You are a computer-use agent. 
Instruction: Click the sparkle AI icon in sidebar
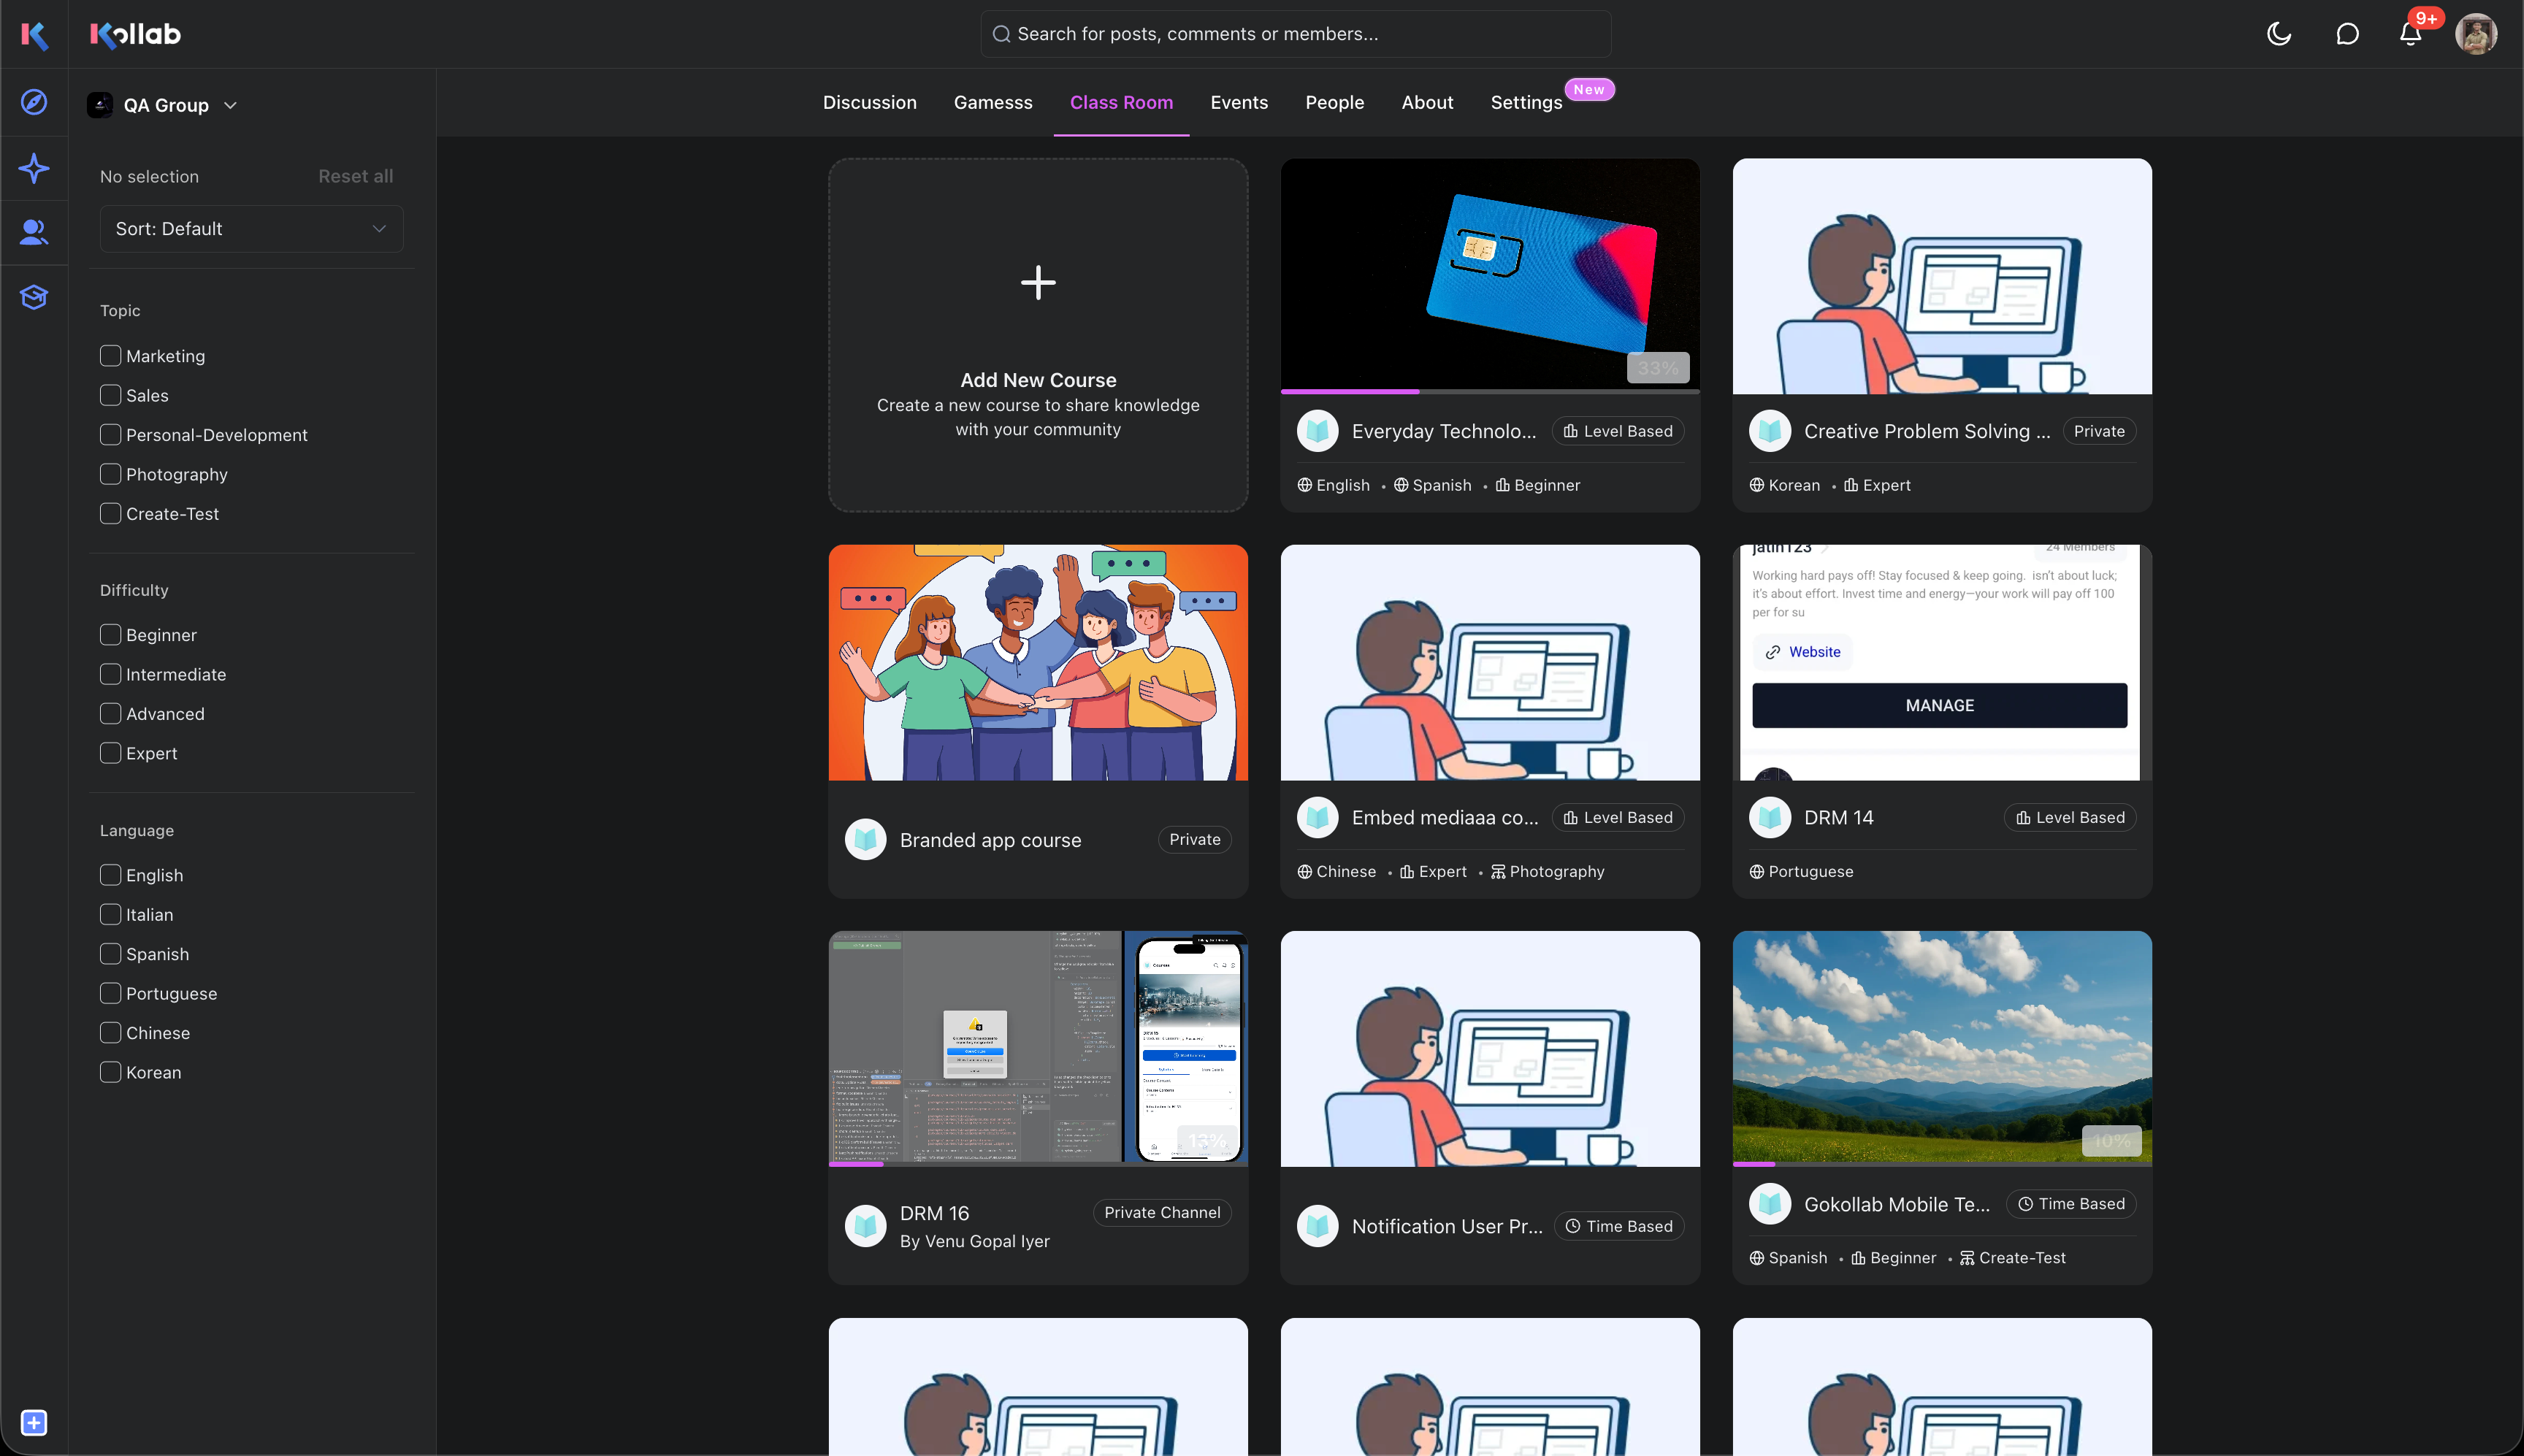[x=34, y=168]
